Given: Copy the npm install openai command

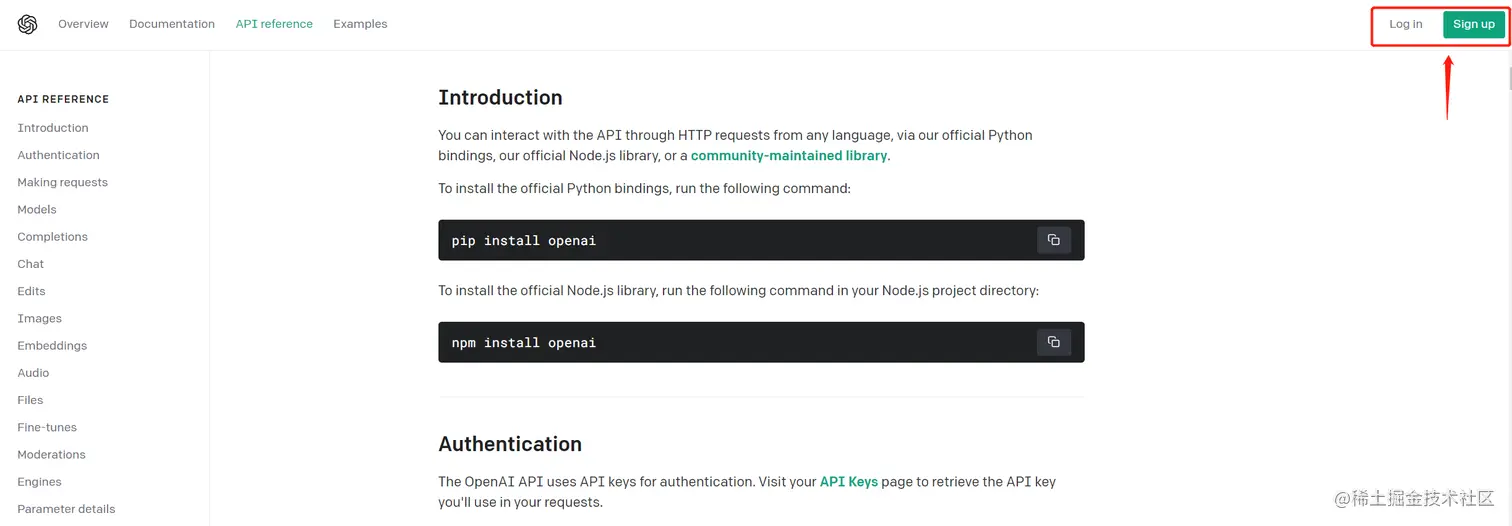Looking at the screenshot, I should point(1054,342).
